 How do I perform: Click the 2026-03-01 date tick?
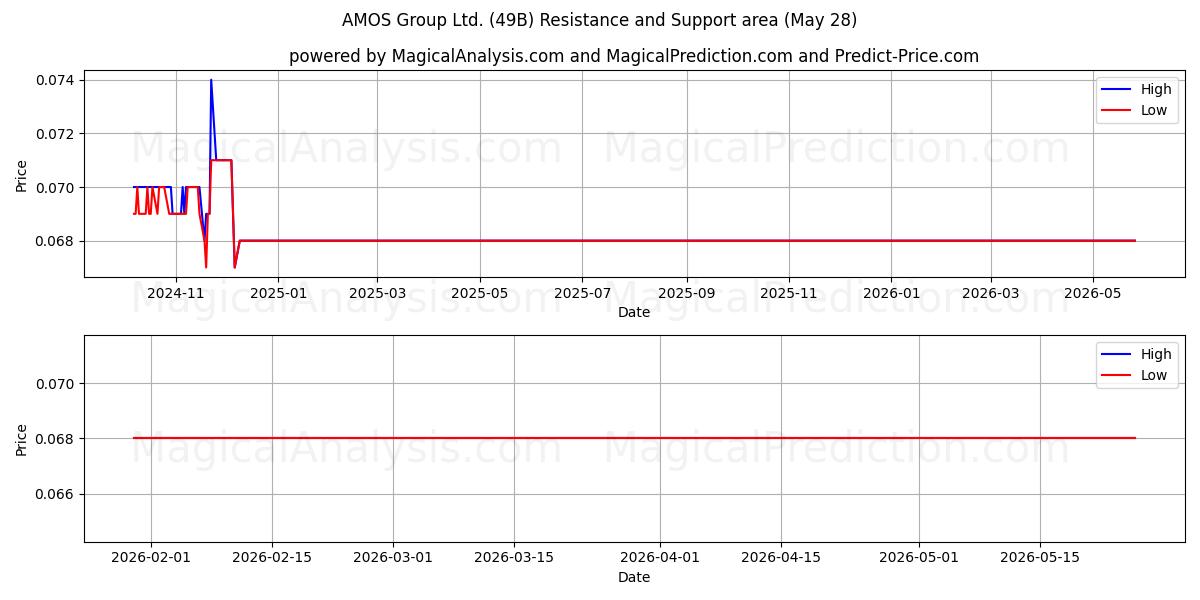(x=393, y=558)
